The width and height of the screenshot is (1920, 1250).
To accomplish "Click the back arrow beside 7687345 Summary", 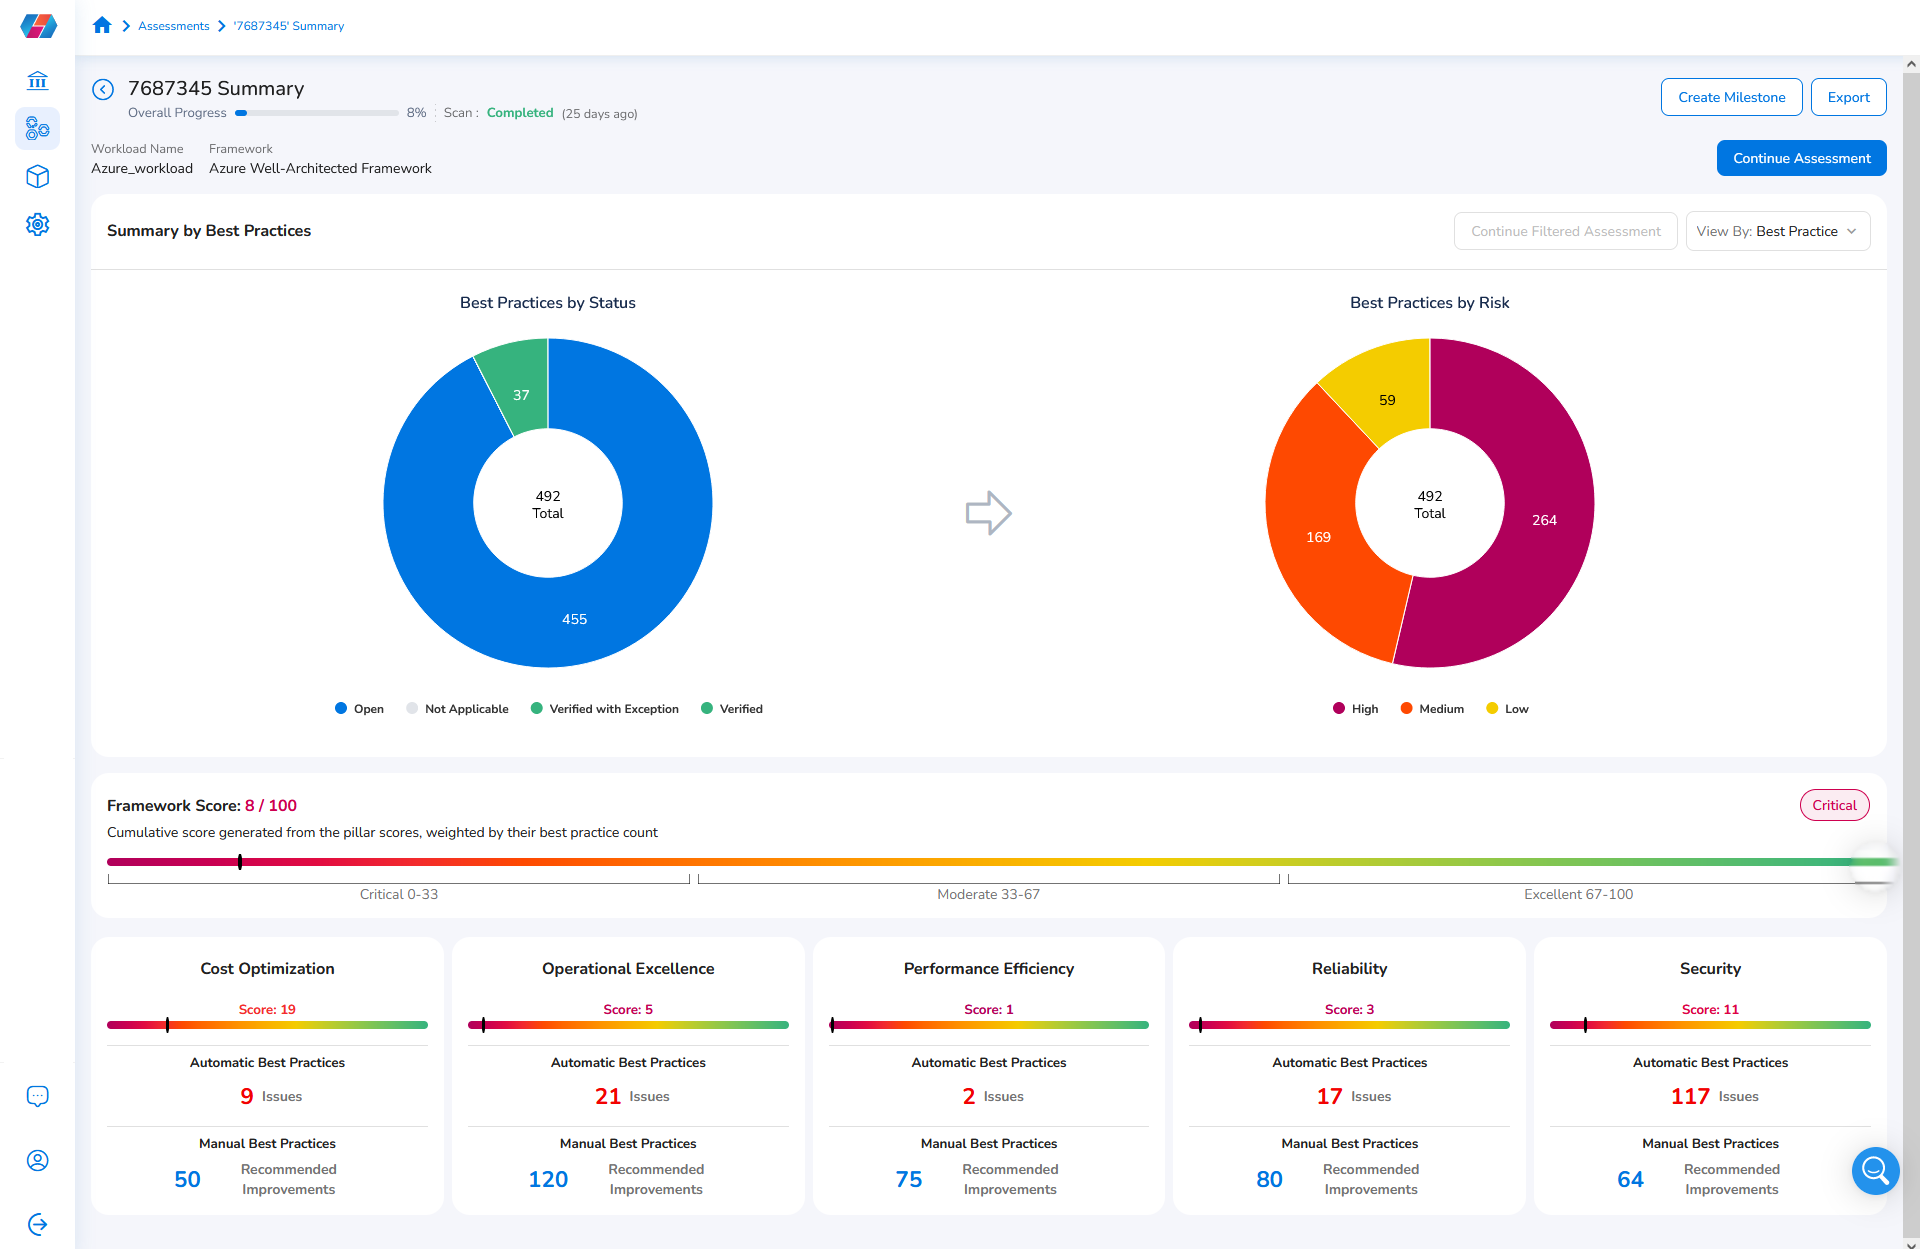I will (103, 89).
